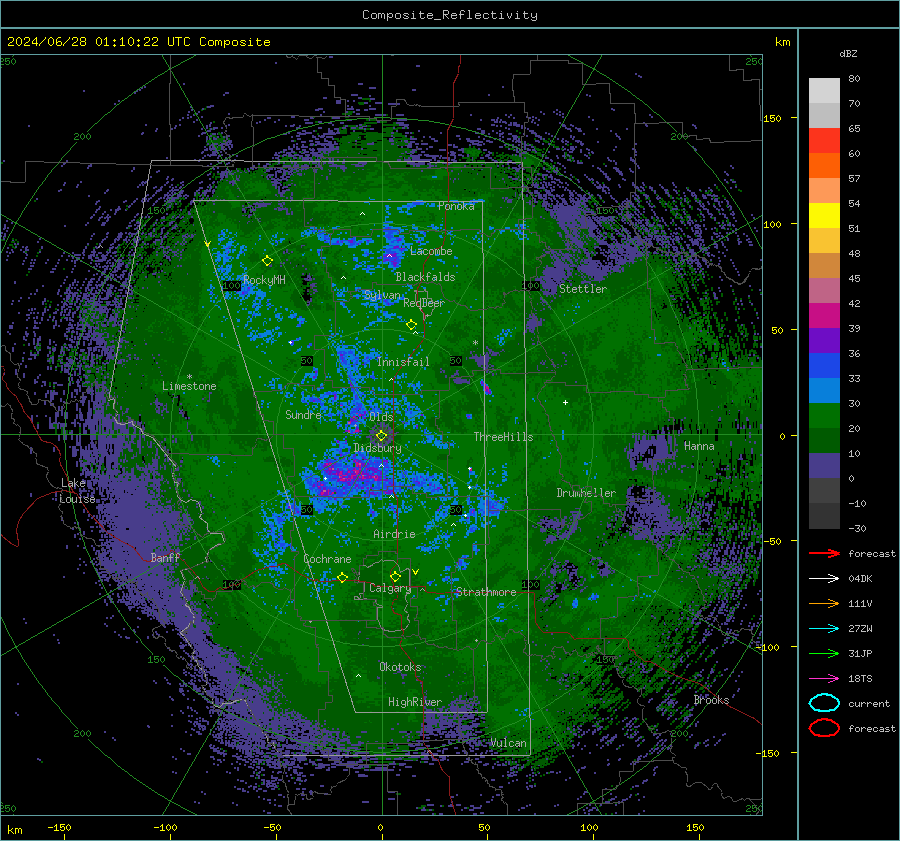Select the green 31JP arrow legend icon

pos(824,653)
